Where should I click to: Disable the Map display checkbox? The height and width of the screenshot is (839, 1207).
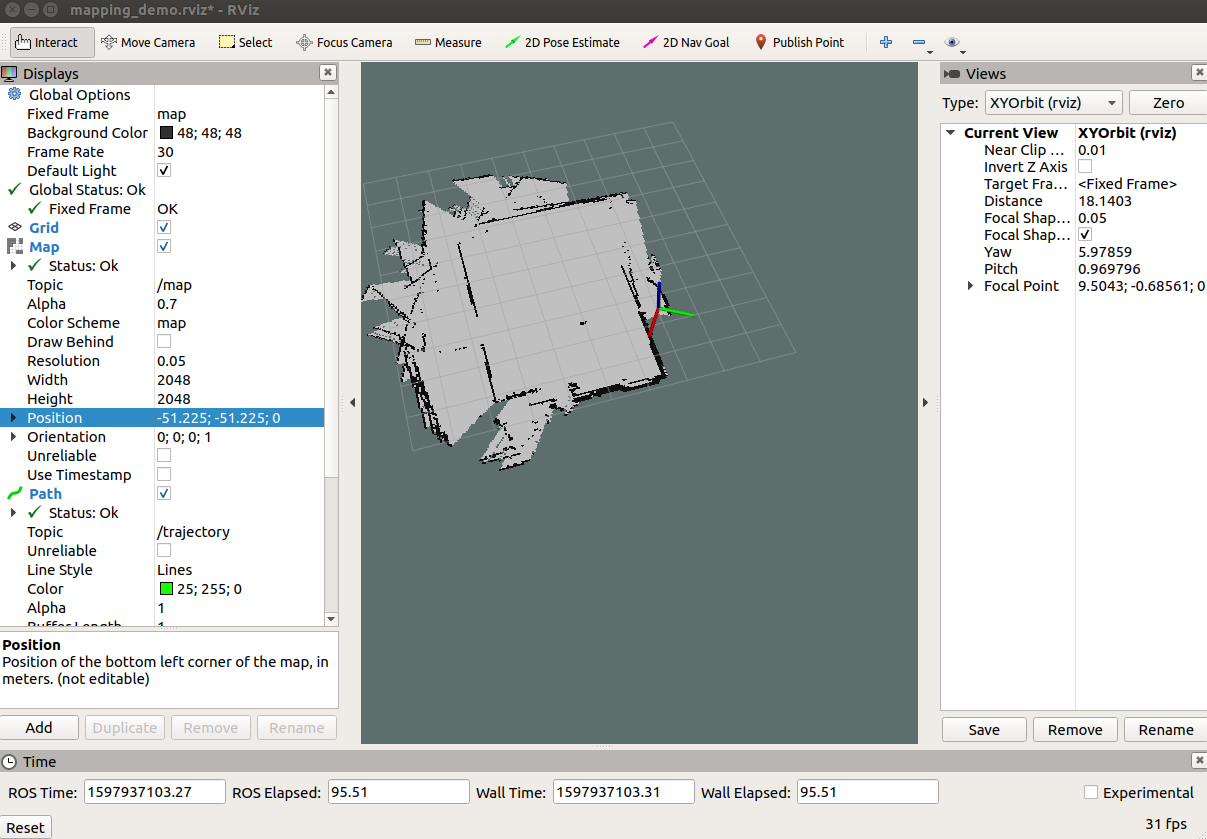pos(163,246)
